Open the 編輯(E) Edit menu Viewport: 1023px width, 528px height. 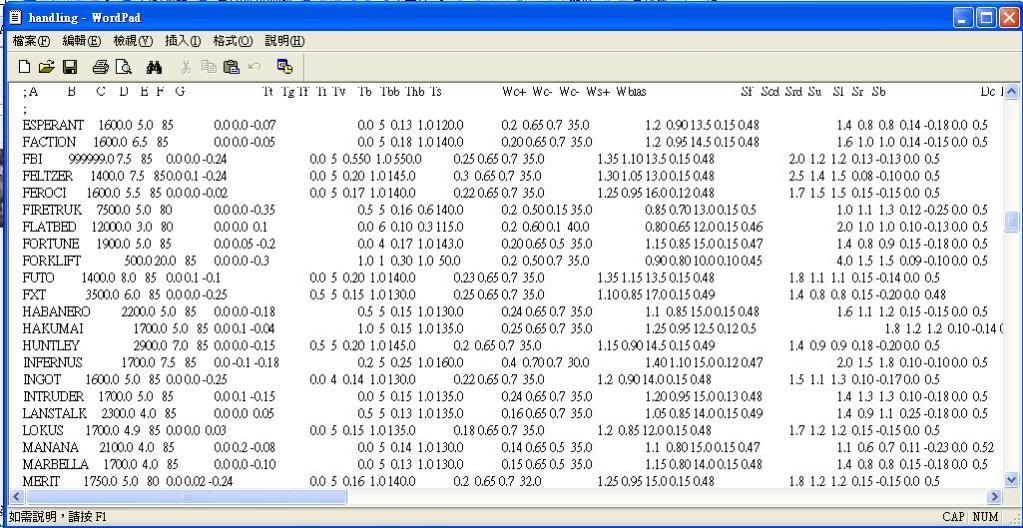pos(83,40)
